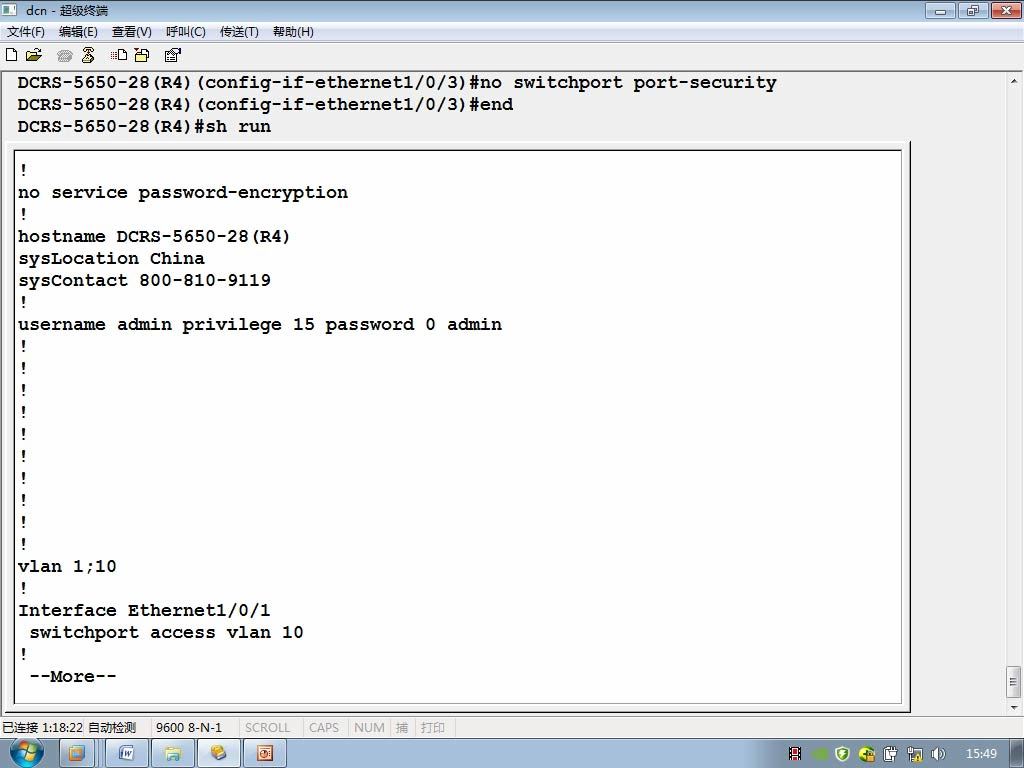This screenshot has height=768, width=1024.
Task: Click the SCROLL status indicator
Action: pos(267,728)
